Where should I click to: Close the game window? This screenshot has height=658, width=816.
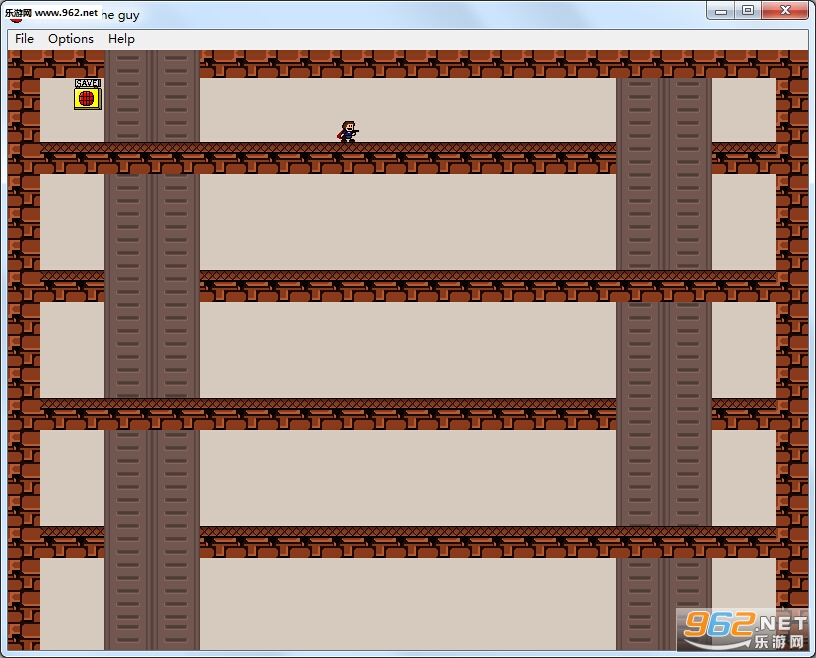(785, 11)
